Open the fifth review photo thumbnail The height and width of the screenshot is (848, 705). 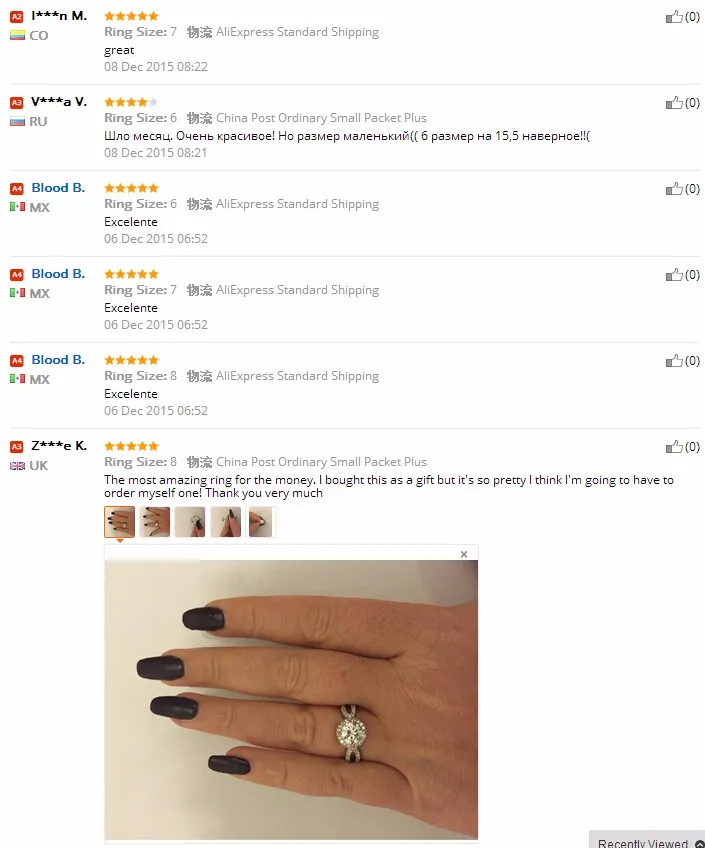[x=261, y=522]
